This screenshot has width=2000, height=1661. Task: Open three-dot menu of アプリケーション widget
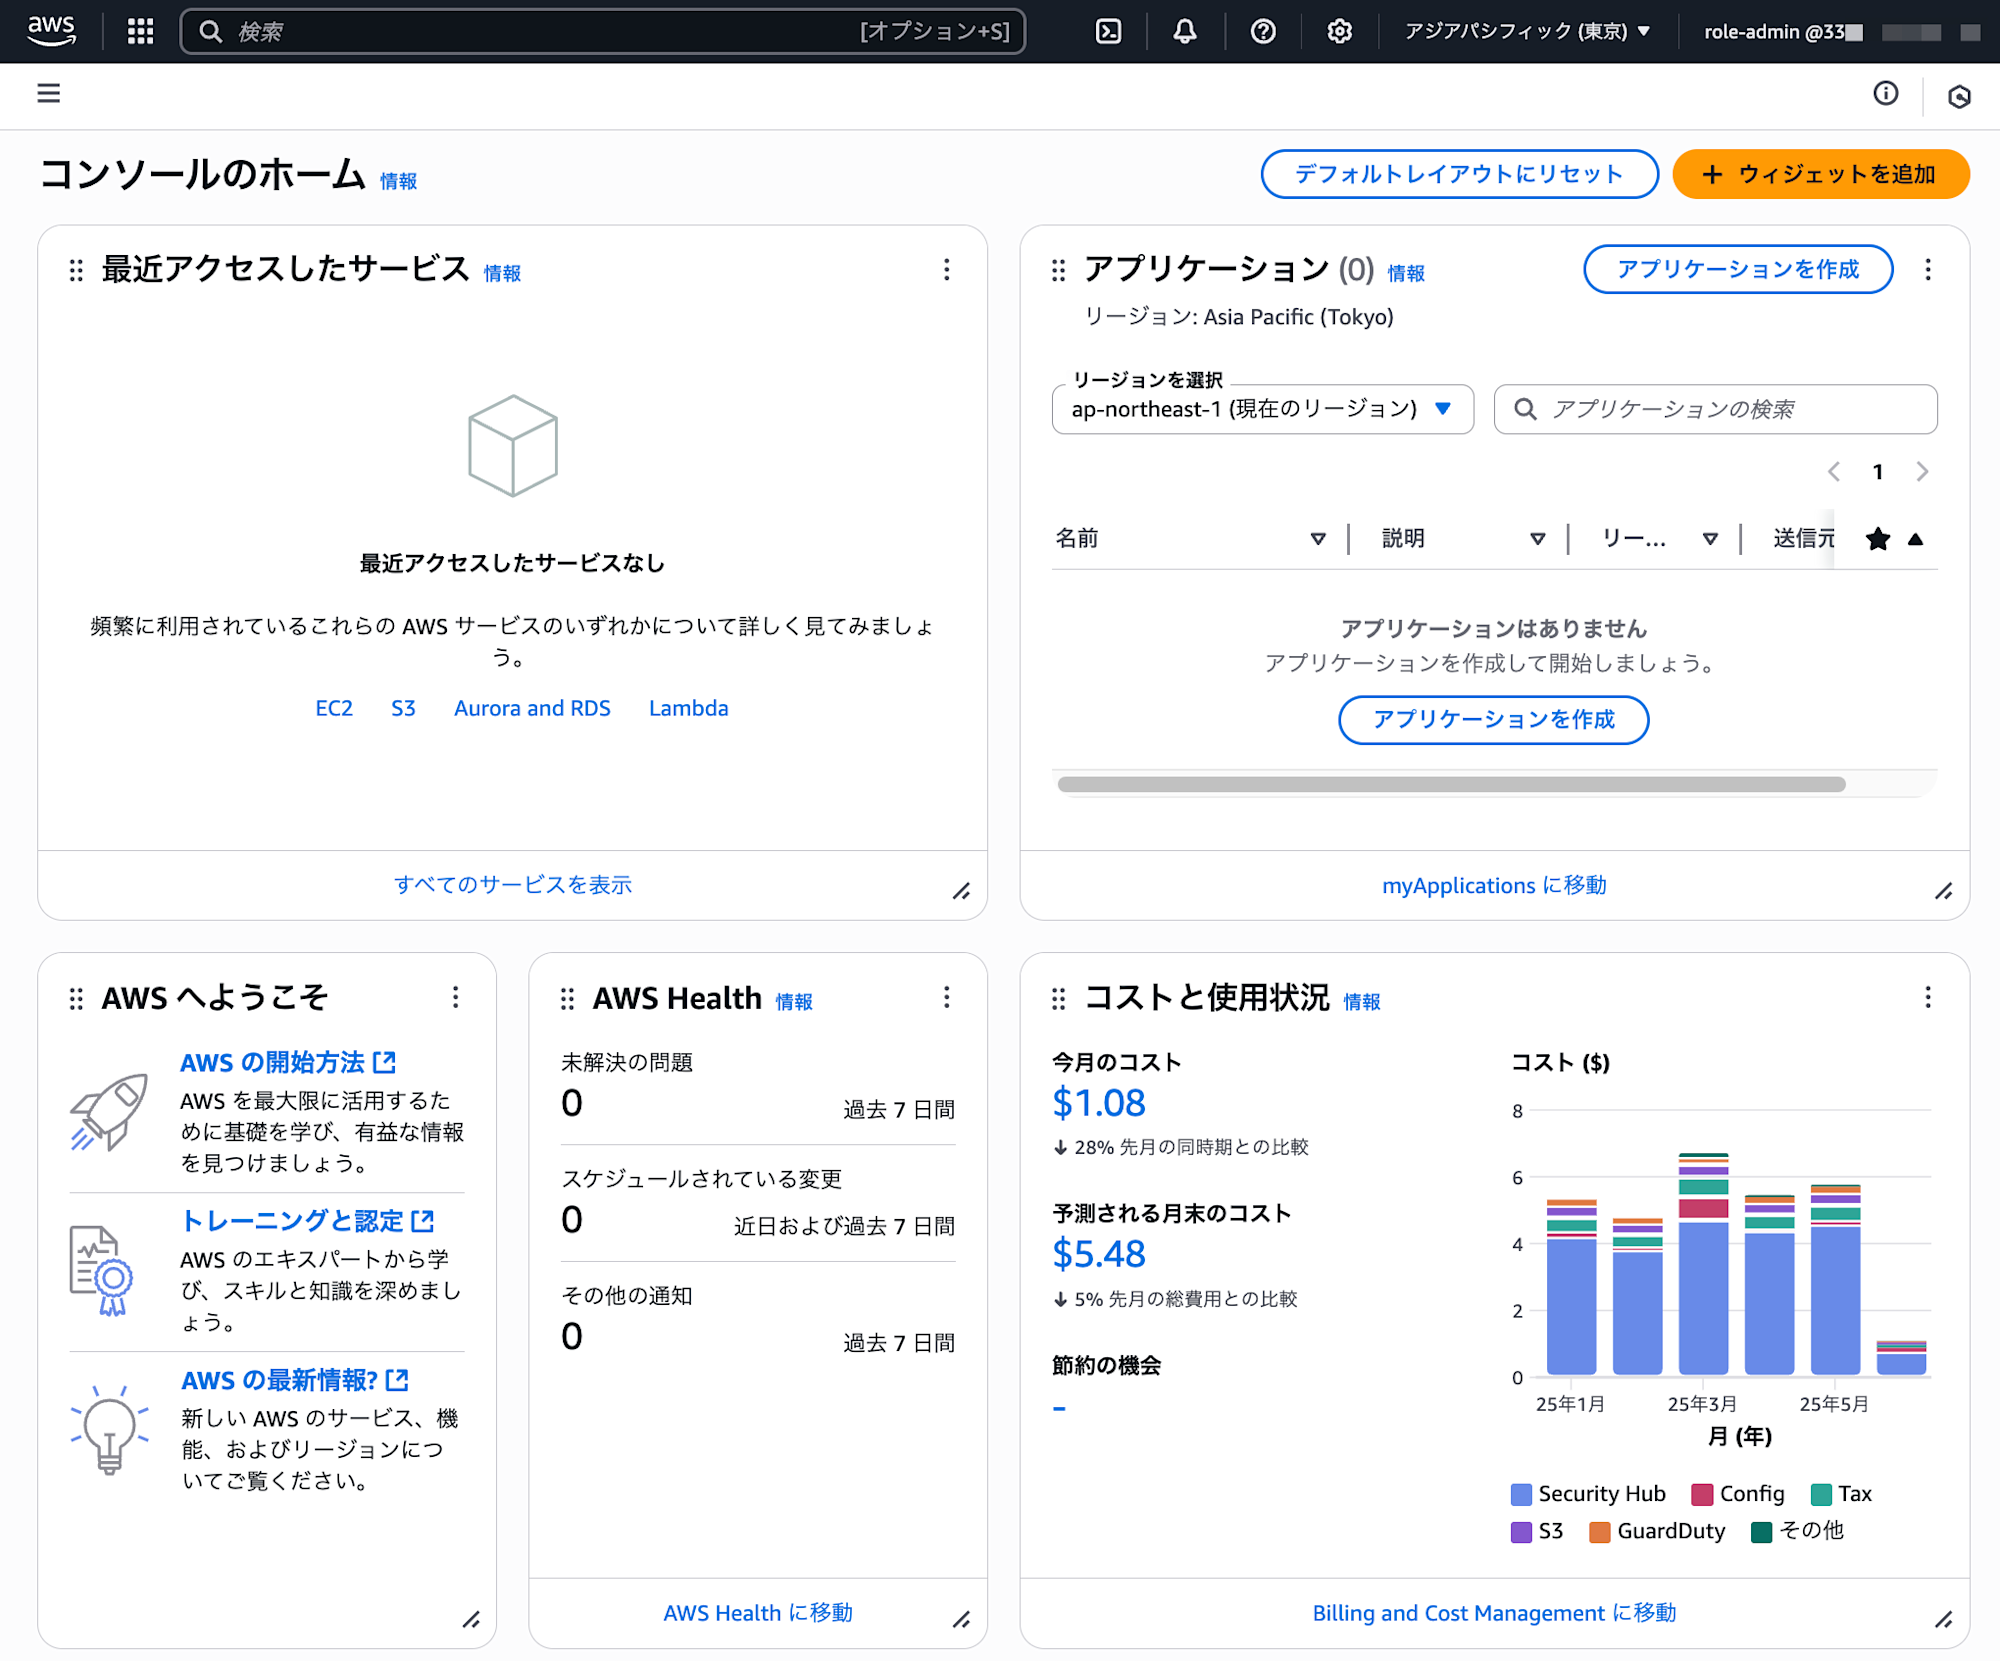pos(1928,269)
